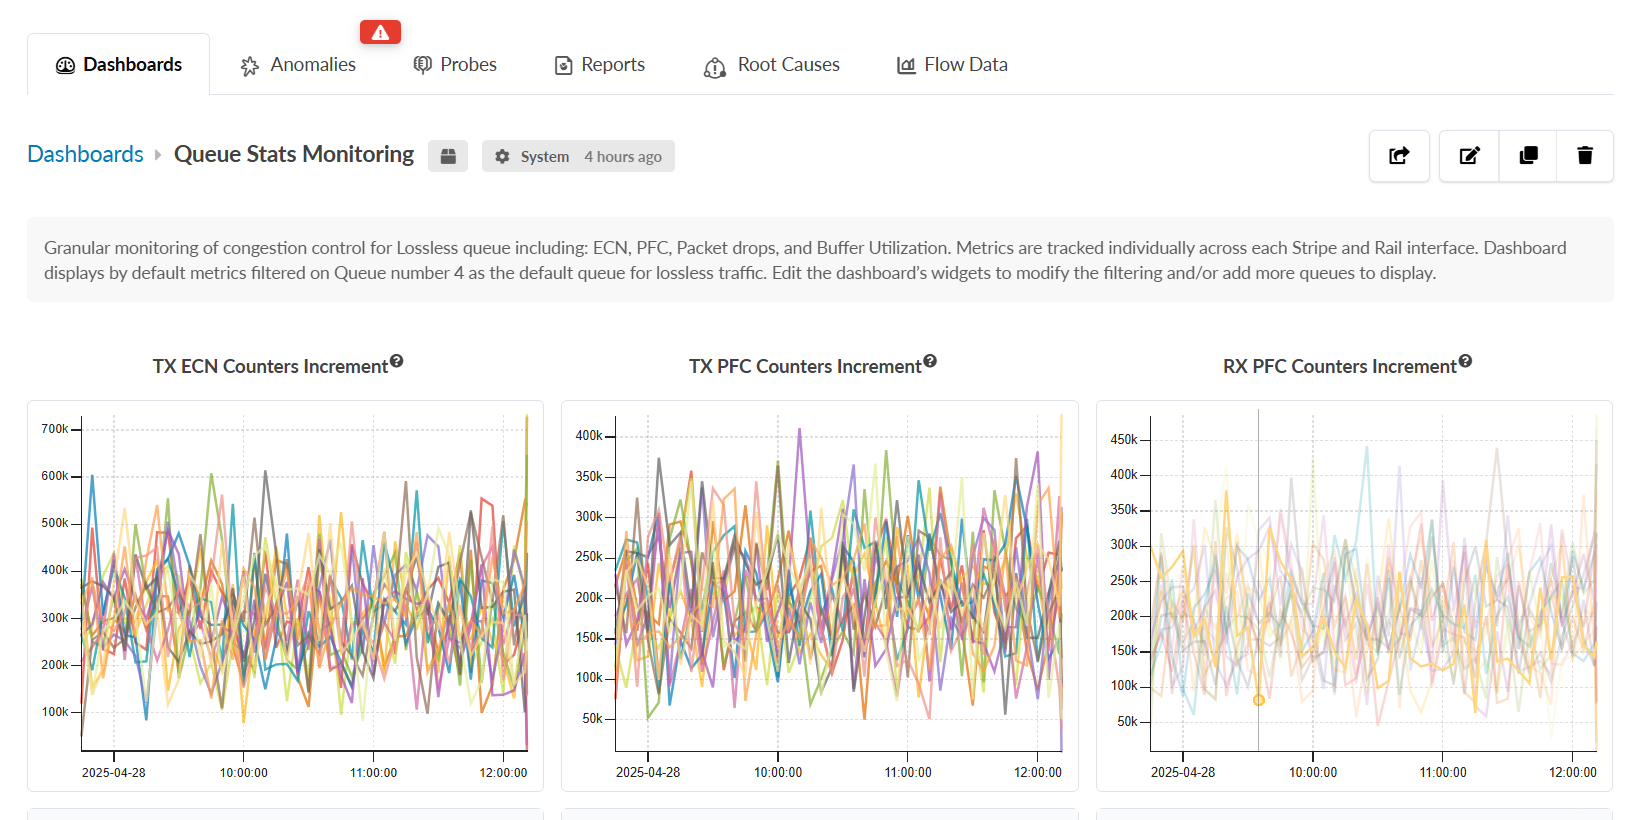Switch to the Anomalies tab
The width and height of the screenshot is (1631, 820).
pyautogui.click(x=298, y=65)
